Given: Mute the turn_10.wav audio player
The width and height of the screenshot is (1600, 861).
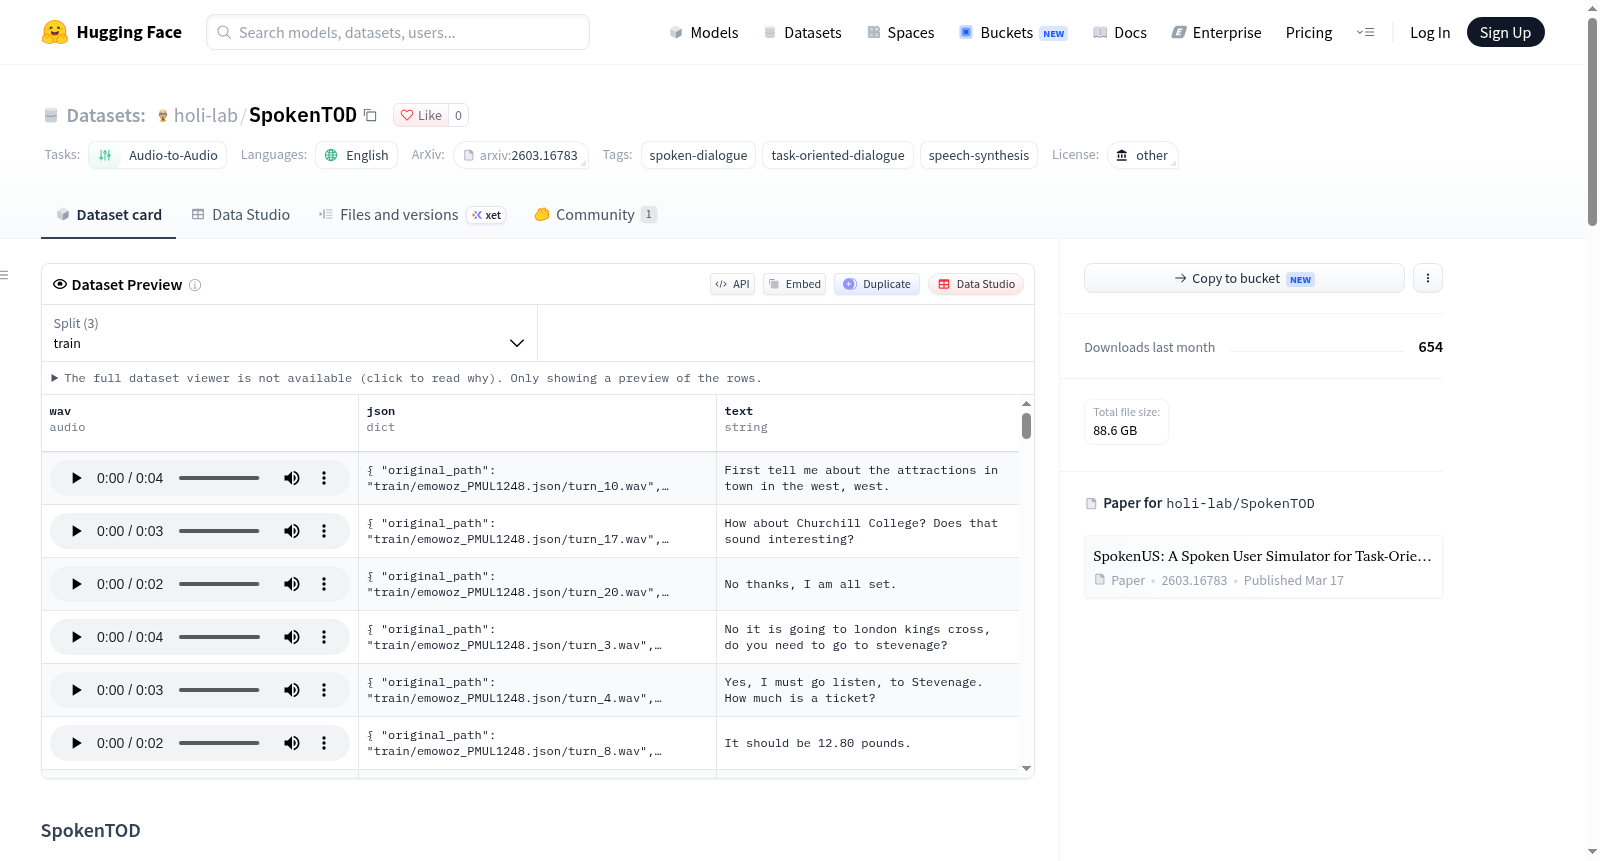Looking at the screenshot, I should (x=292, y=478).
